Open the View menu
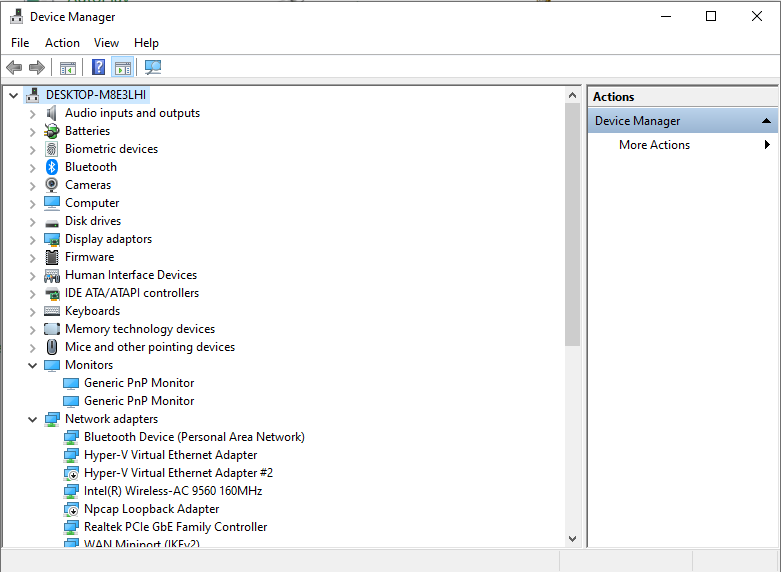The image size is (781, 572). (106, 43)
